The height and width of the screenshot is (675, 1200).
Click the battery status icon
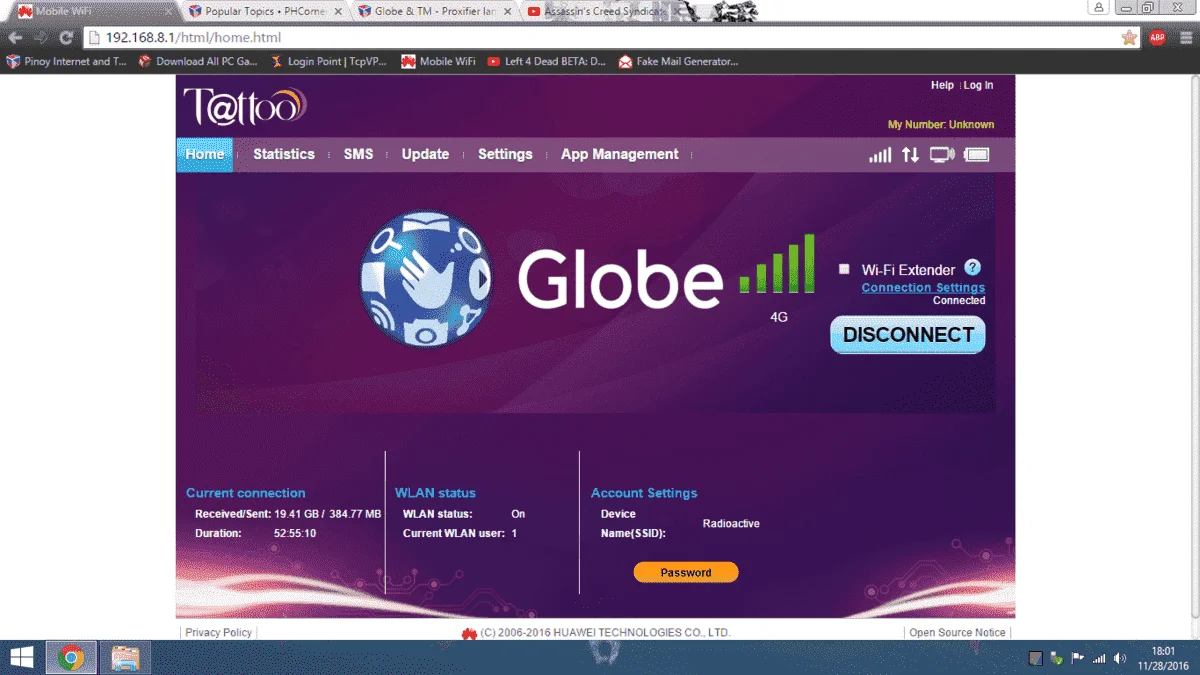click(x=977, y=155)
